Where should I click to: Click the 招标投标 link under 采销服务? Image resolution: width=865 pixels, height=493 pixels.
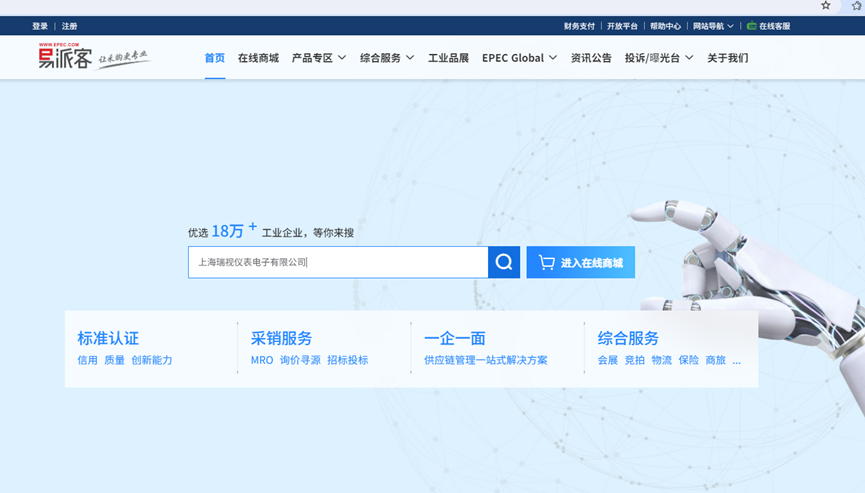click(x=347, y=360)
